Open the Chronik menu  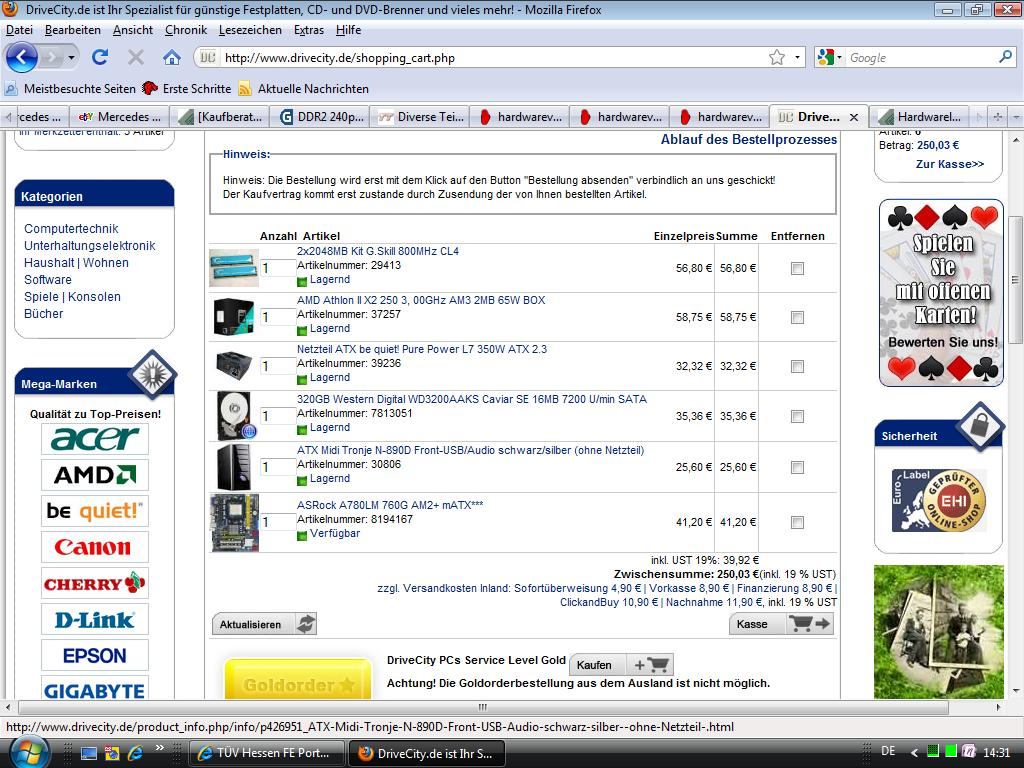185,30
